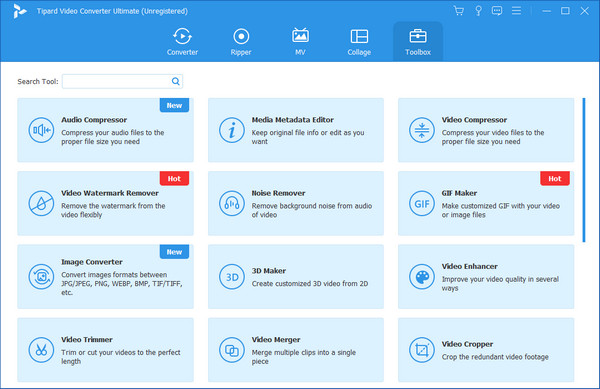Click the Video Enhancer palette icon
This screenshot has width=600, height=389.
pos(422,277)
